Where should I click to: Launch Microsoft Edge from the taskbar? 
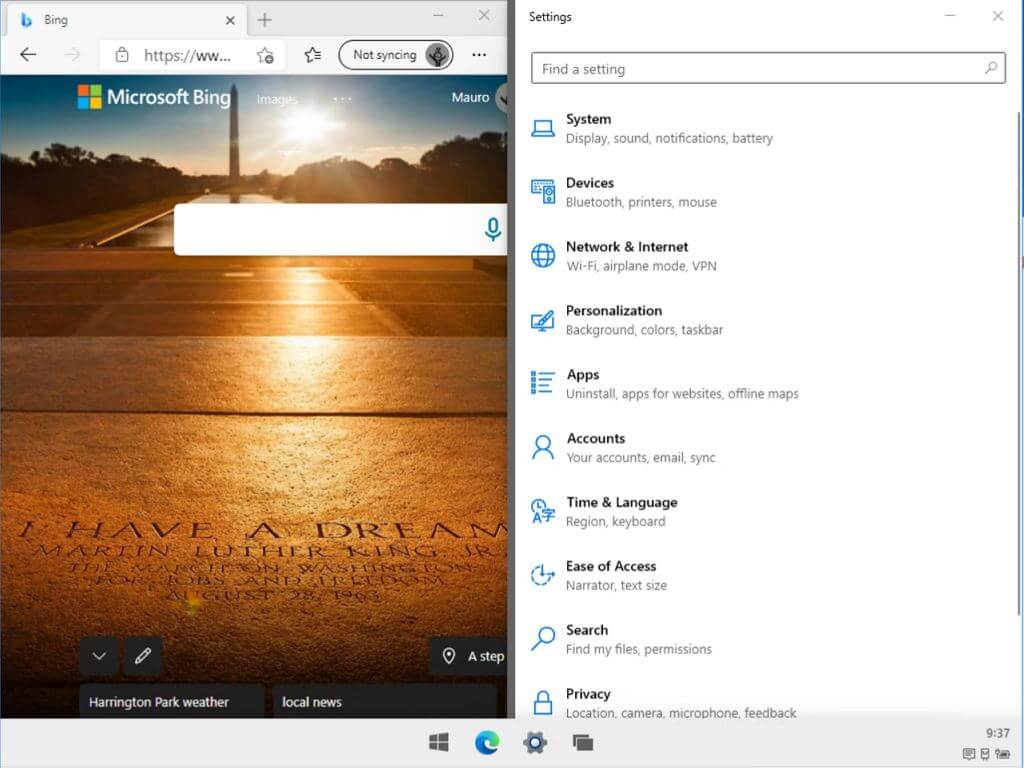[x=487, y=743]
